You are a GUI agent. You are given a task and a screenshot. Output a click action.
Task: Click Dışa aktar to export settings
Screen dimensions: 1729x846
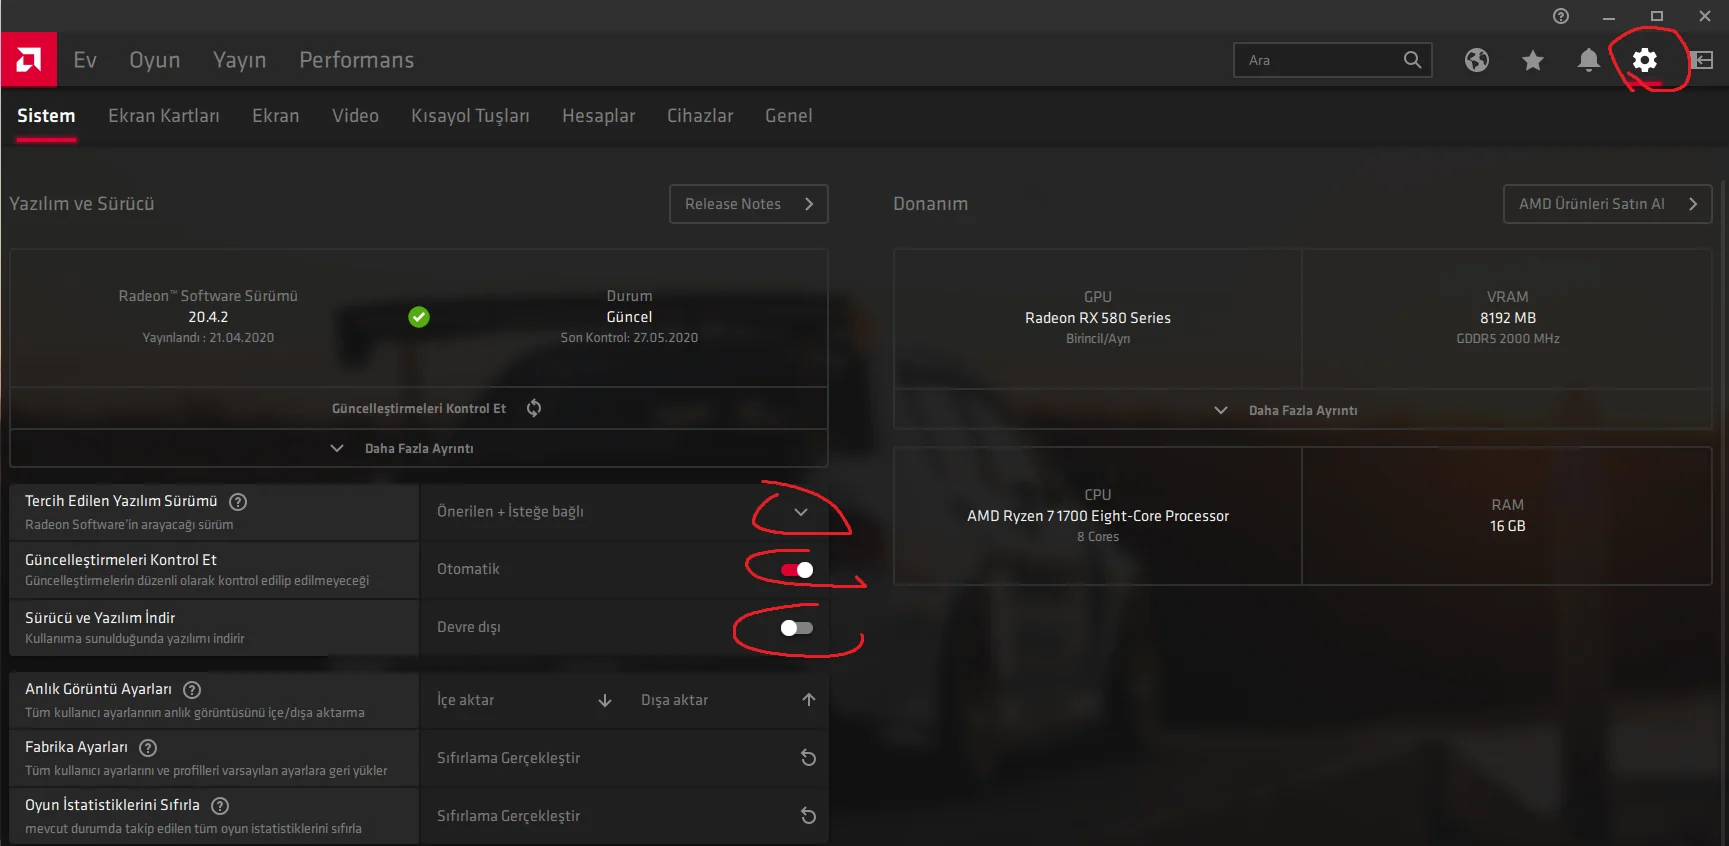click(674, 700)
